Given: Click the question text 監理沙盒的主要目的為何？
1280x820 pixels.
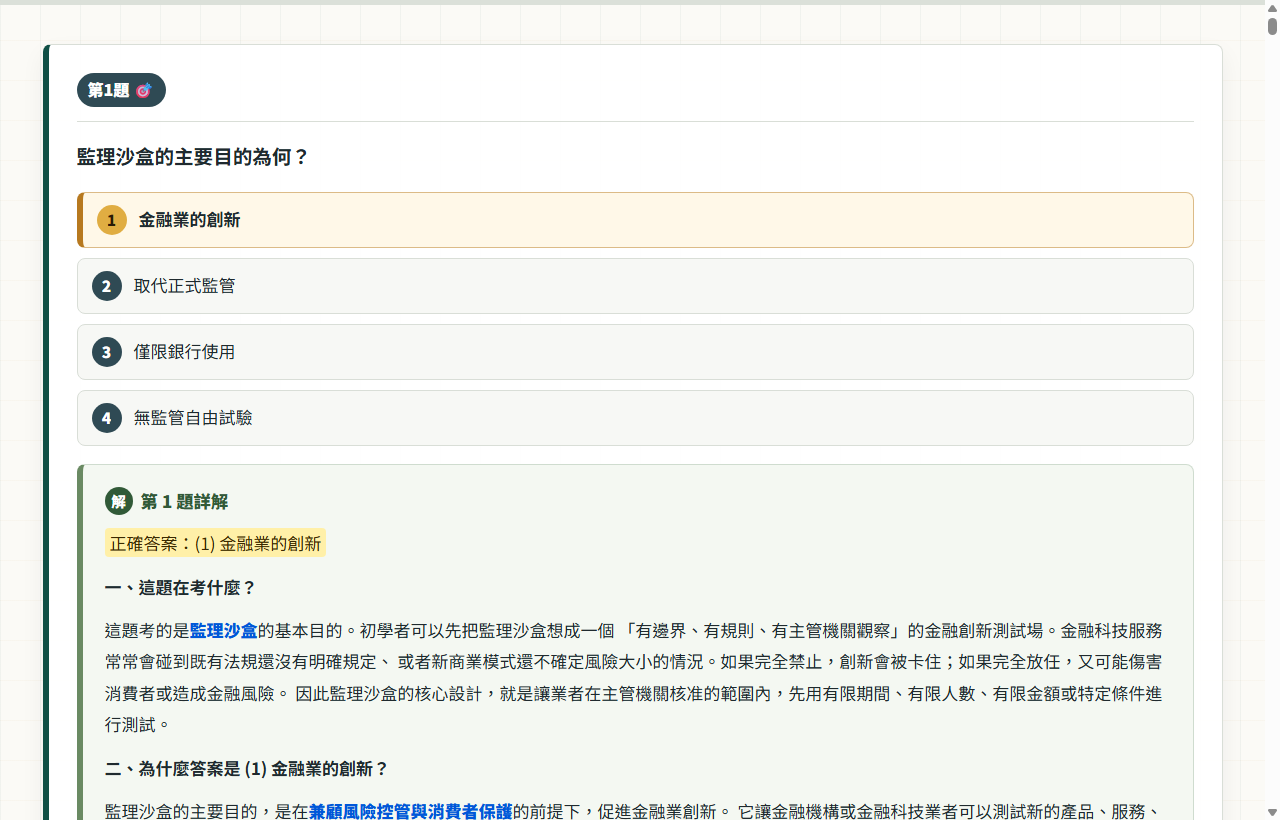Looking at the screenshot, I should point(193,157).
